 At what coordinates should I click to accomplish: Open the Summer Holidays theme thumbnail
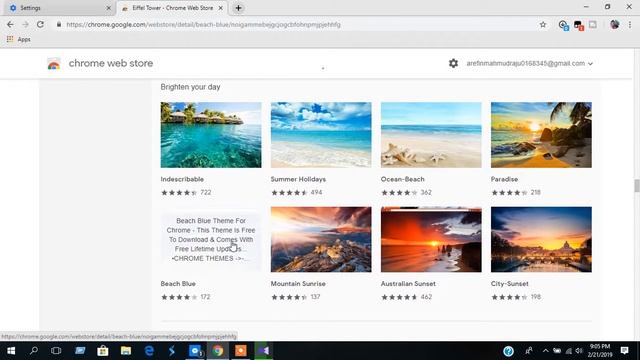pos(321,135)
